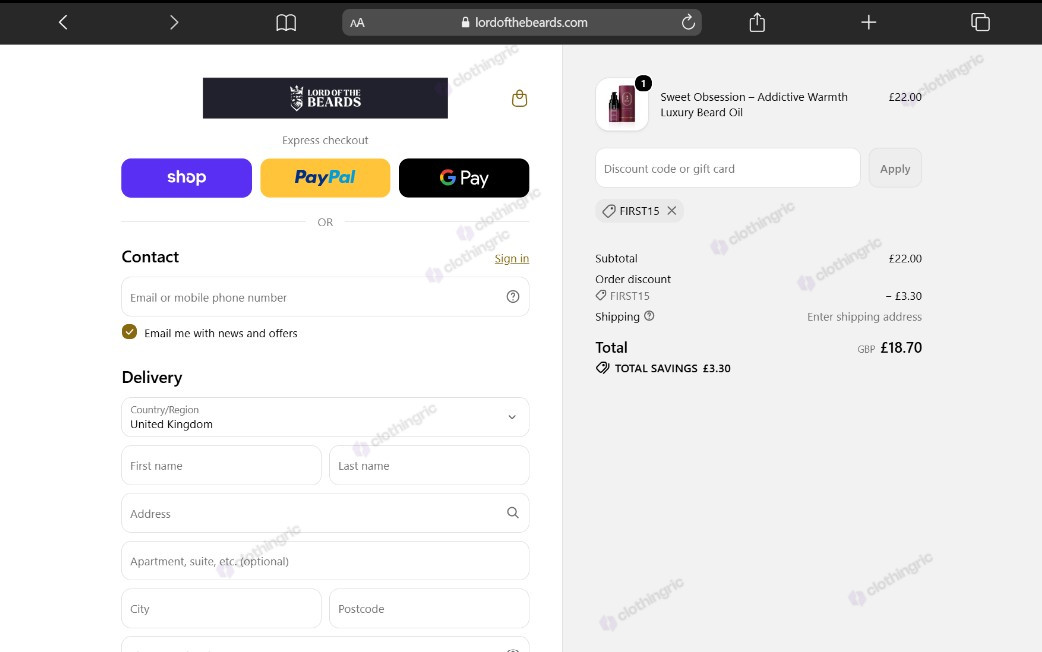Focus the Discount code or gift card field
Viewport: 1042px width, 652px height.
click(x=728, y=168)
